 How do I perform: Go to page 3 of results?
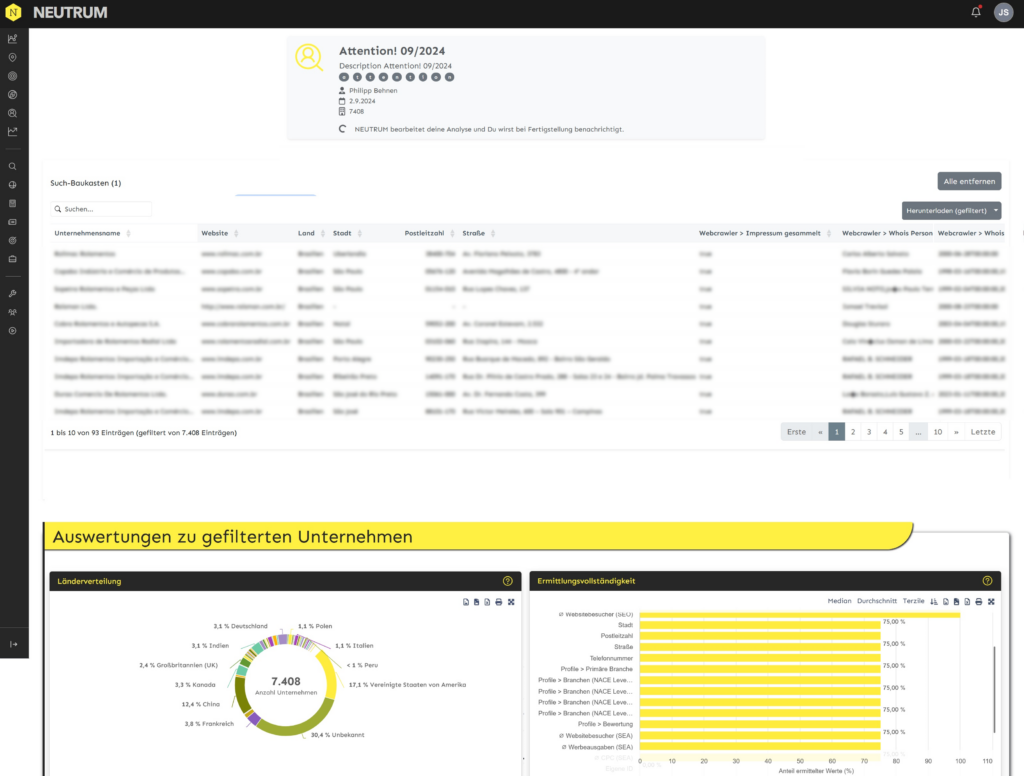coord(869,432)
